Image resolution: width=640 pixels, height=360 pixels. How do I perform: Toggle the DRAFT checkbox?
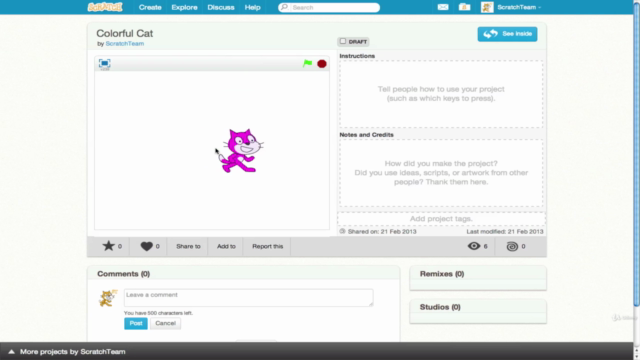click(x=343, y=41)
